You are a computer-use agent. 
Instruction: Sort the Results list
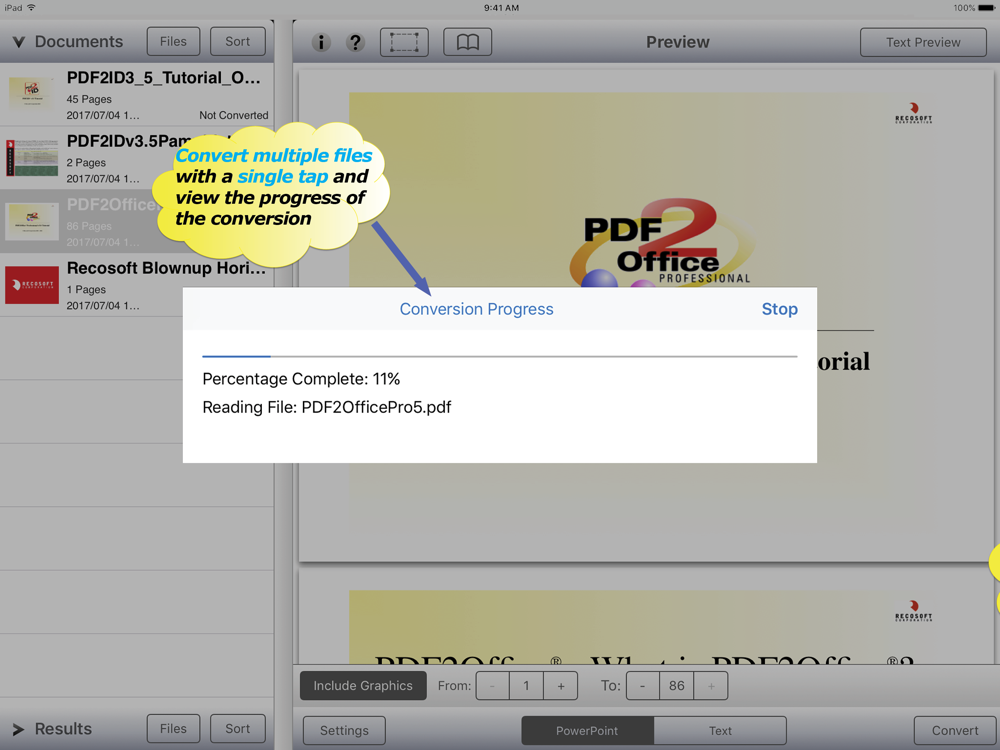[x=237, y=728]
